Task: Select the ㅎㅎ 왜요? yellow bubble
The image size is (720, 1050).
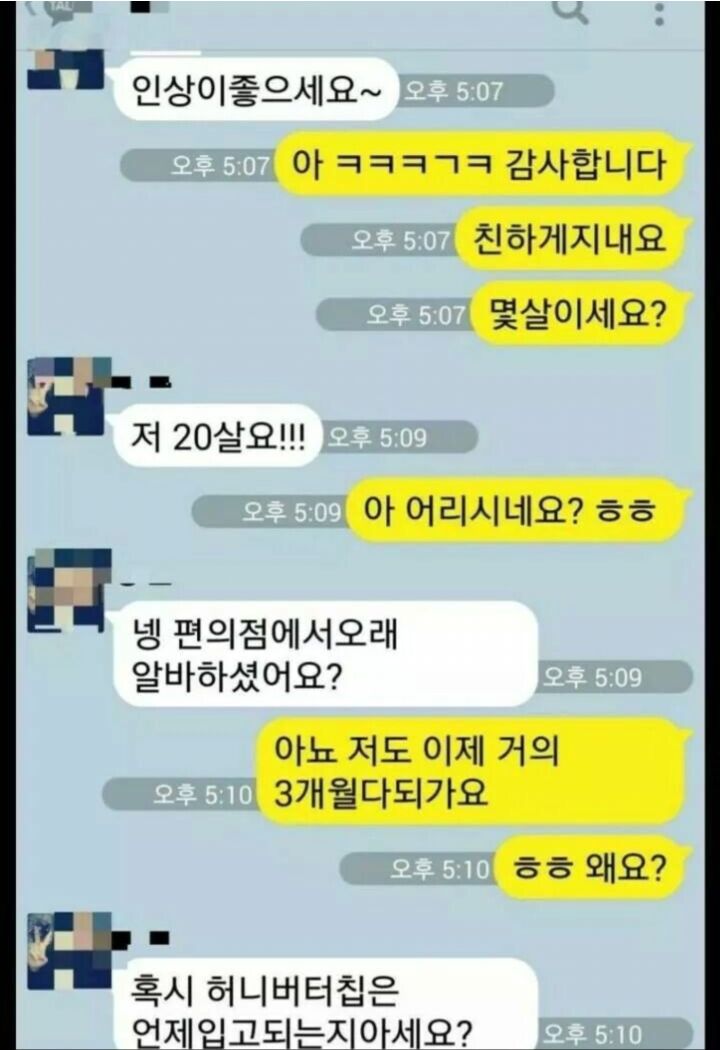Action: point(591,868)
